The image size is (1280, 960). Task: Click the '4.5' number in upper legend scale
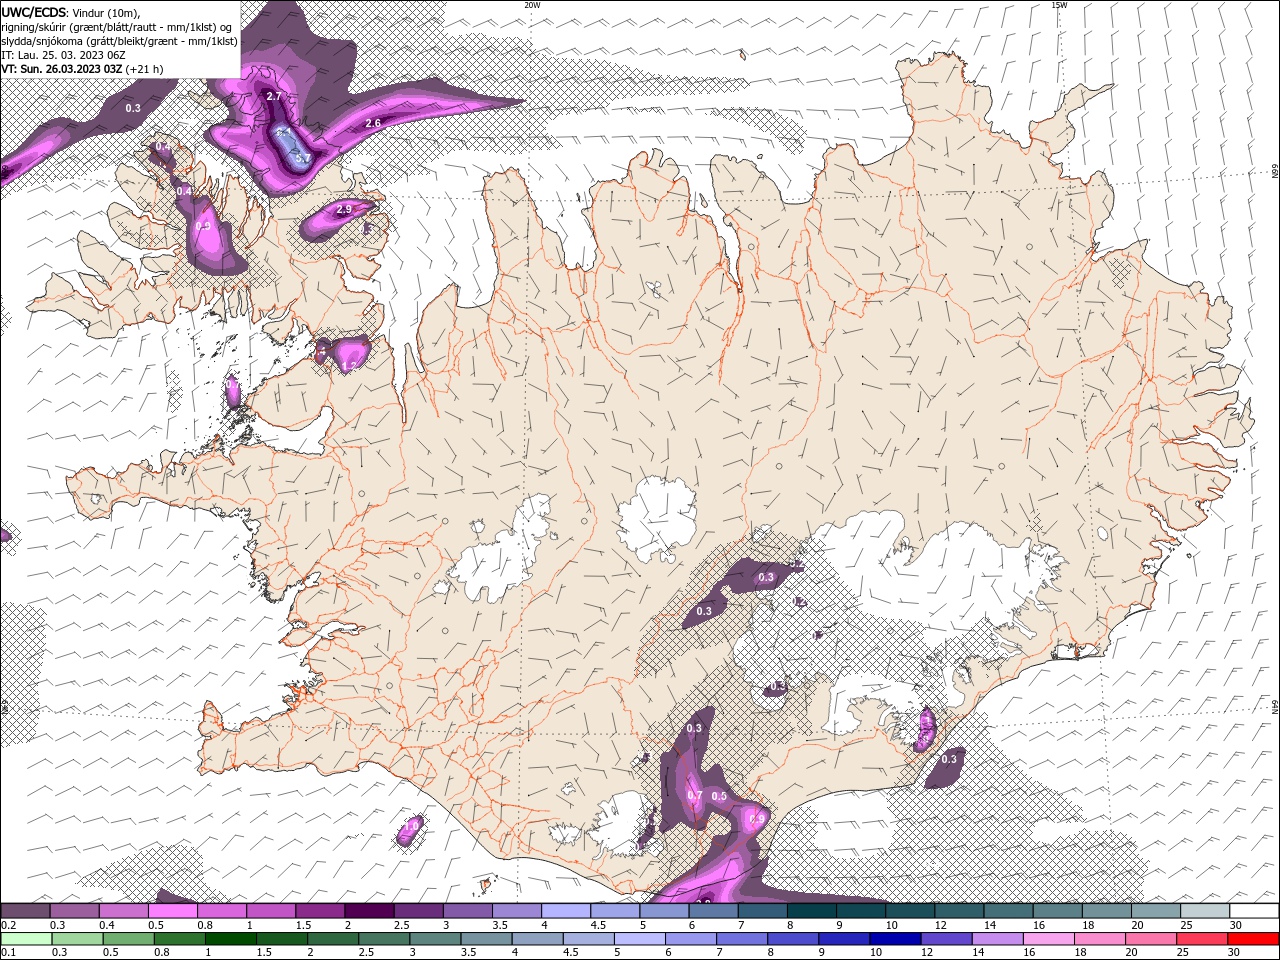pos(598,925)
